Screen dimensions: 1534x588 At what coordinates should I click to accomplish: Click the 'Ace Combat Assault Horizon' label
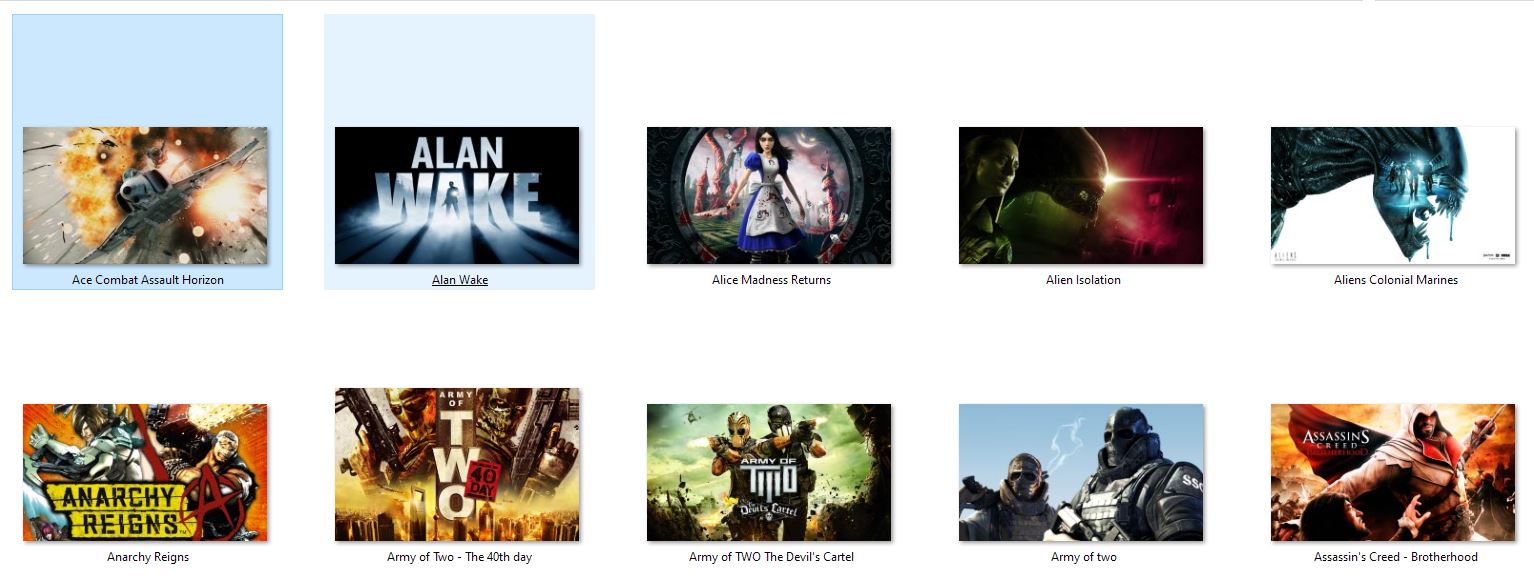pos(148,280)
